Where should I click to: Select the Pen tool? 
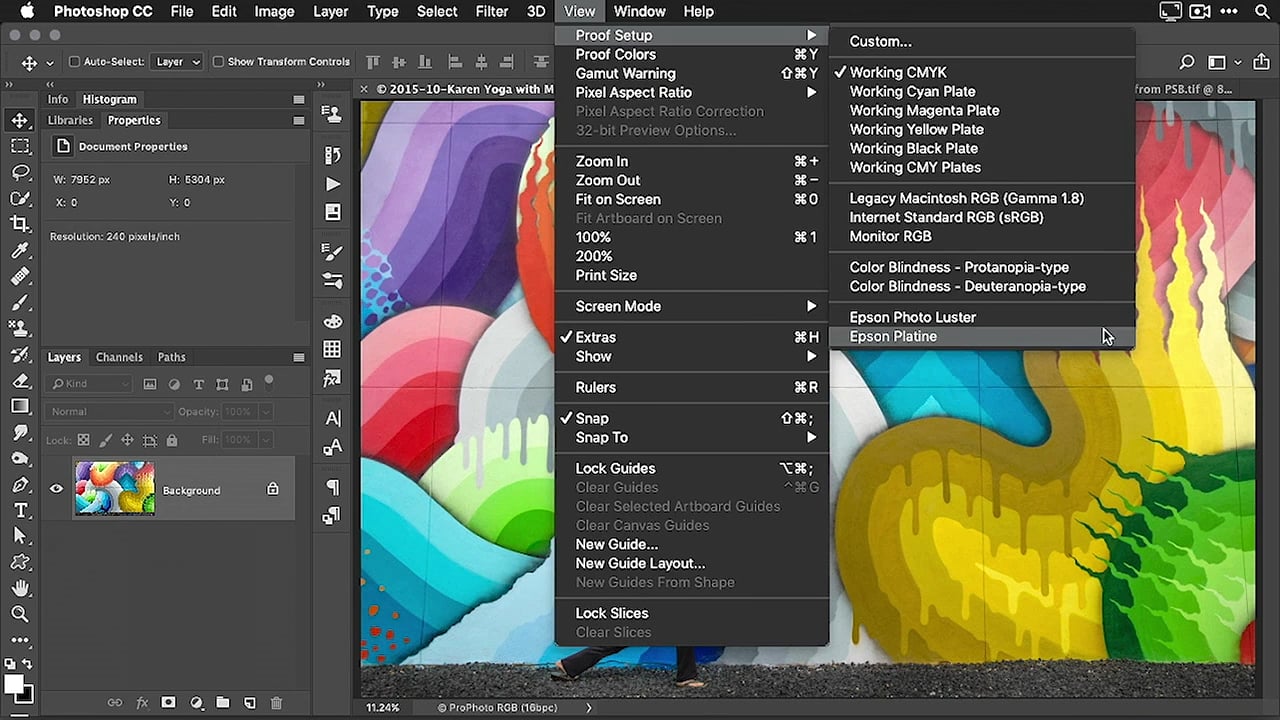pos(20,484)
